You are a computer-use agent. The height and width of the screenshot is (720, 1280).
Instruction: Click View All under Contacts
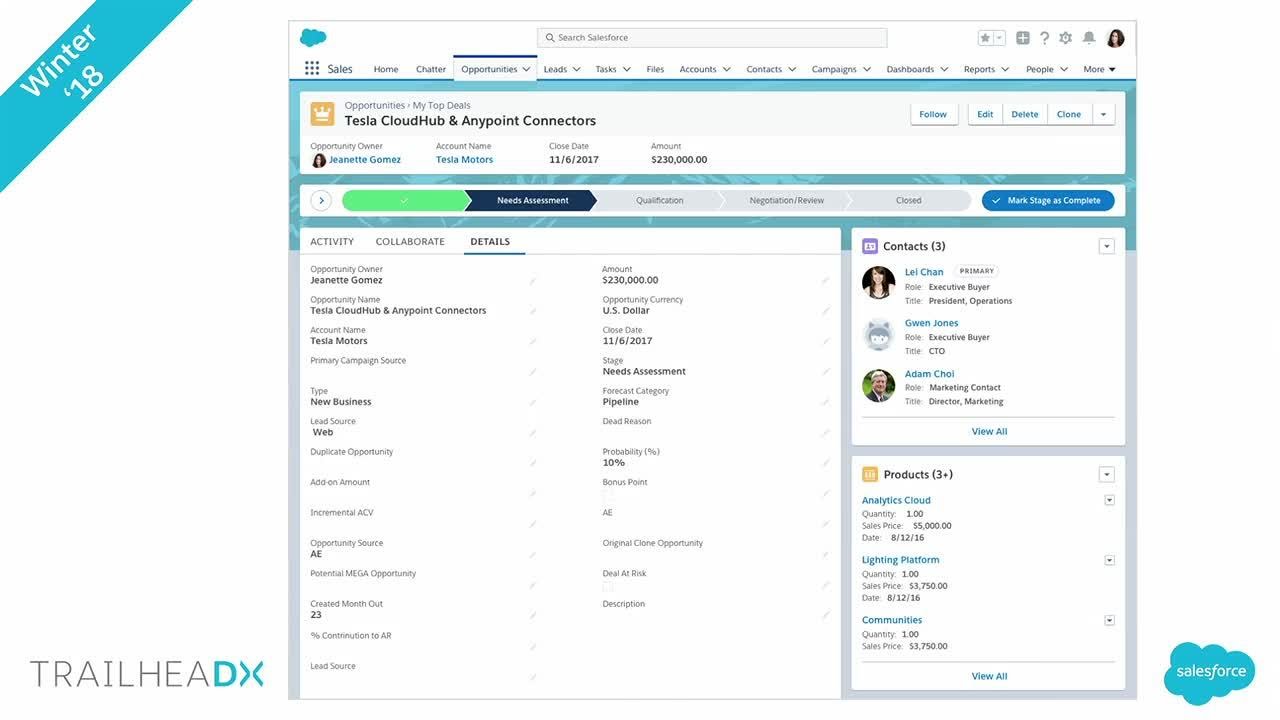pos(989,431)
